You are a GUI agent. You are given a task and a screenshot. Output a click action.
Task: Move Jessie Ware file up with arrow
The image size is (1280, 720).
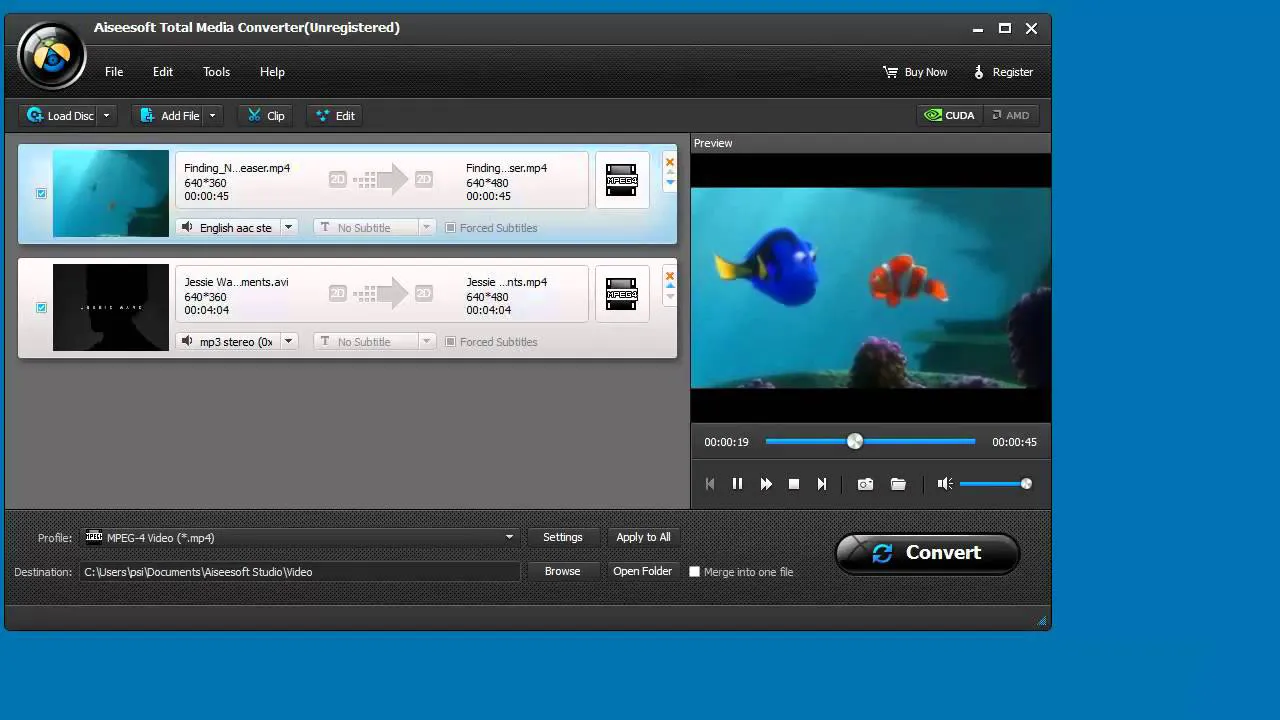670,286
